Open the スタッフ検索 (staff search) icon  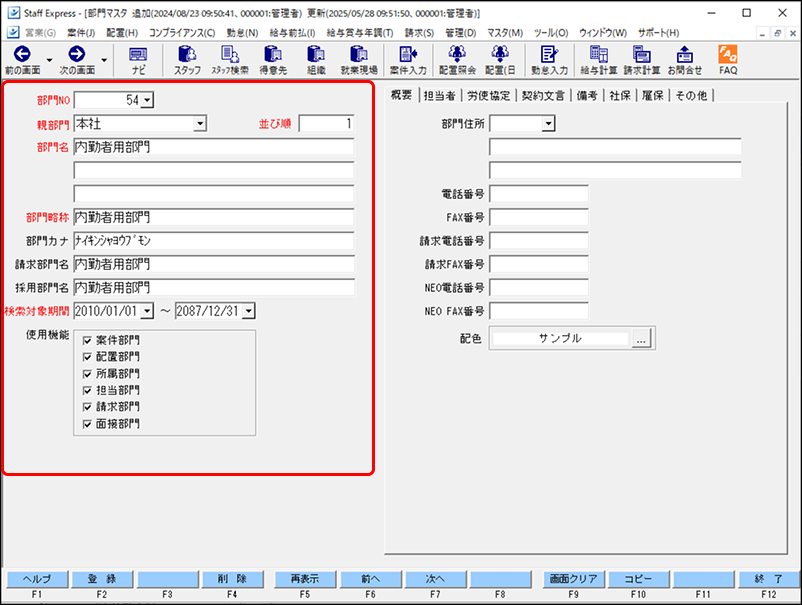click(230, 62)
